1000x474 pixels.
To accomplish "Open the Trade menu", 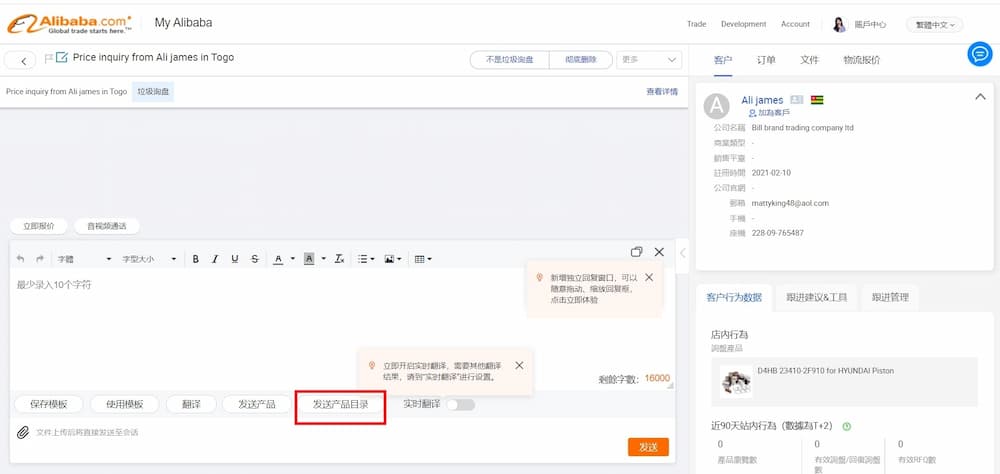I will [696, 24].
